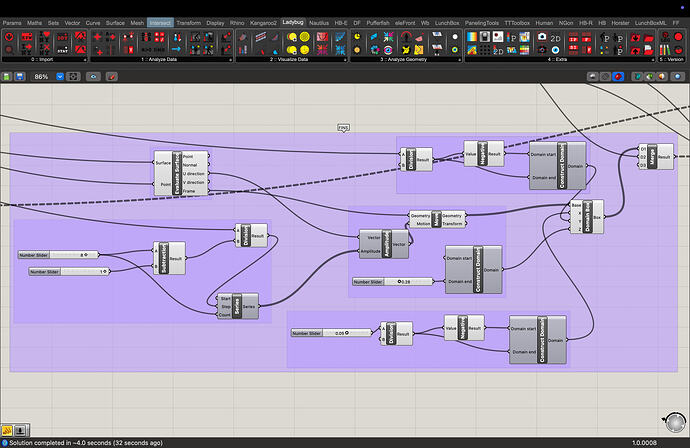Click the blue eyeball icon in Extra
690x448 pixels.
coord(555,50)
